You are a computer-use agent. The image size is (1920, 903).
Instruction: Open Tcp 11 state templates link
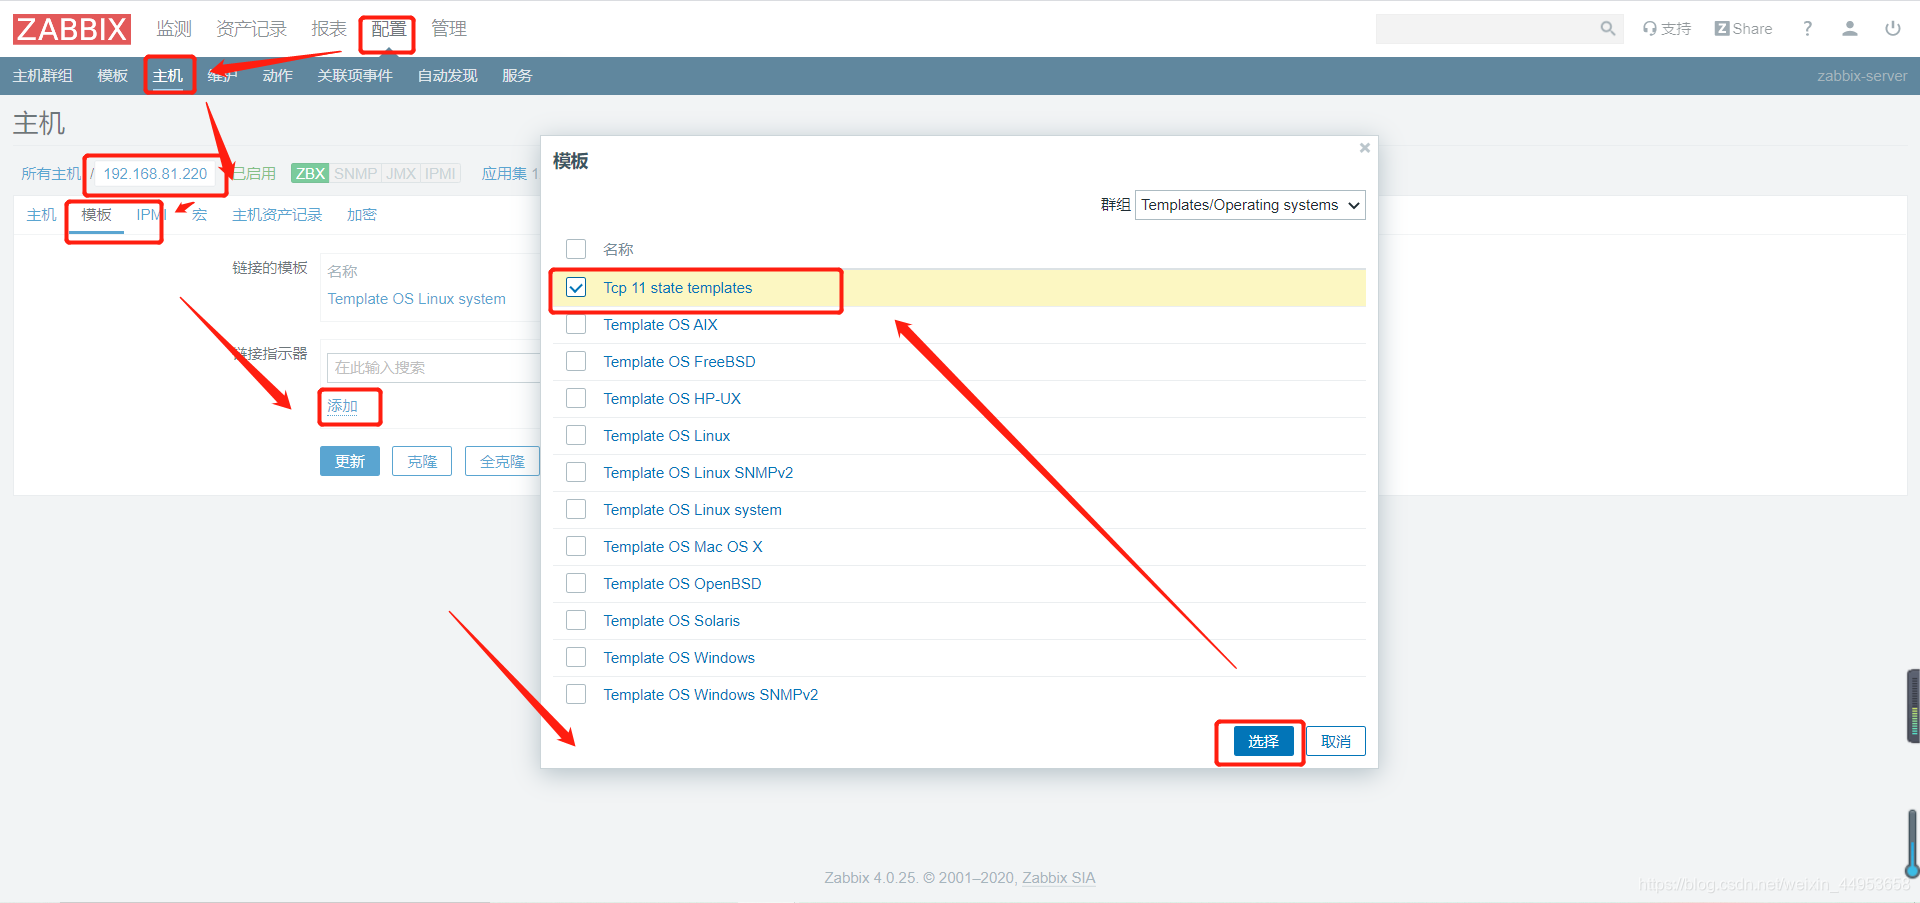point(678,288)
